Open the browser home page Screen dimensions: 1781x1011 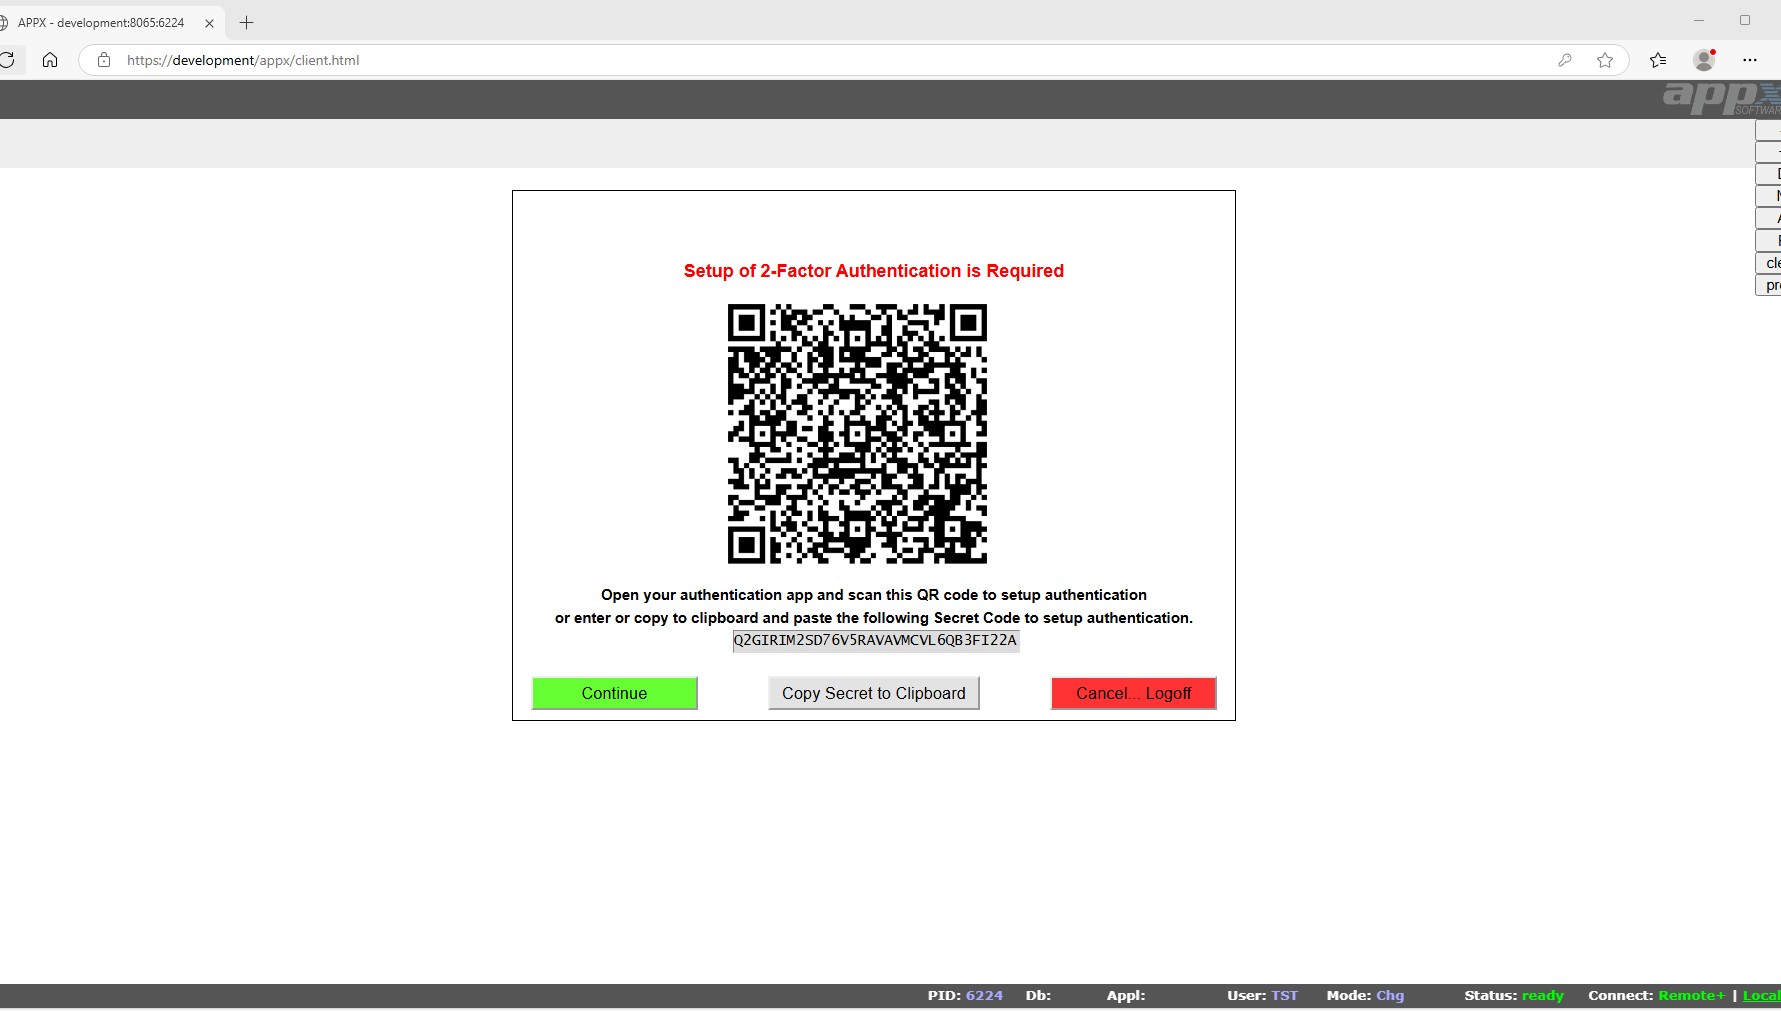(x=50, y=60)
